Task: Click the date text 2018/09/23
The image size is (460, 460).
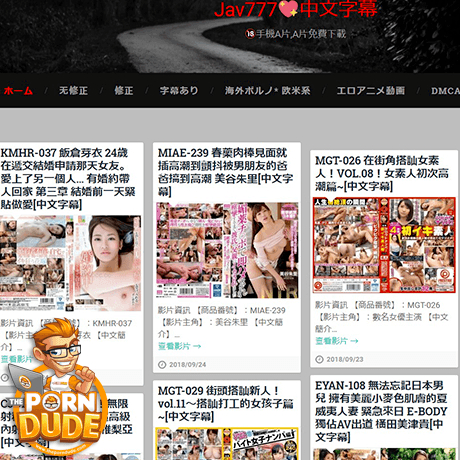Action: [345, 359]
